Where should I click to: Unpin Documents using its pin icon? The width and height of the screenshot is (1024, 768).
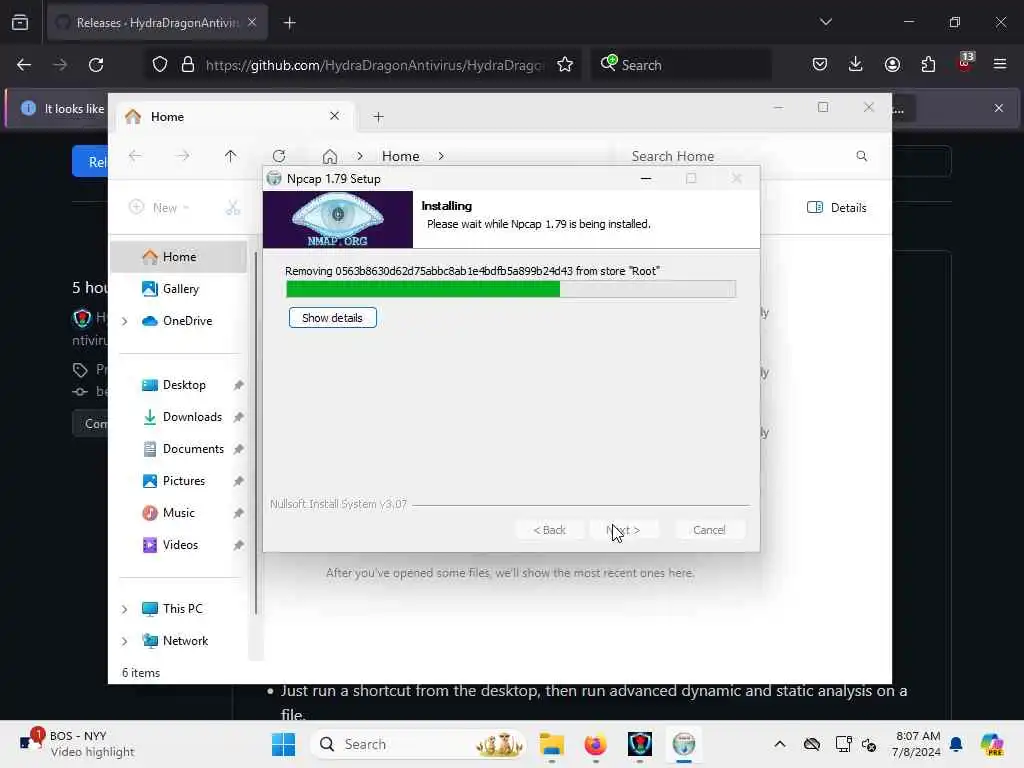(x=238, y=449)
